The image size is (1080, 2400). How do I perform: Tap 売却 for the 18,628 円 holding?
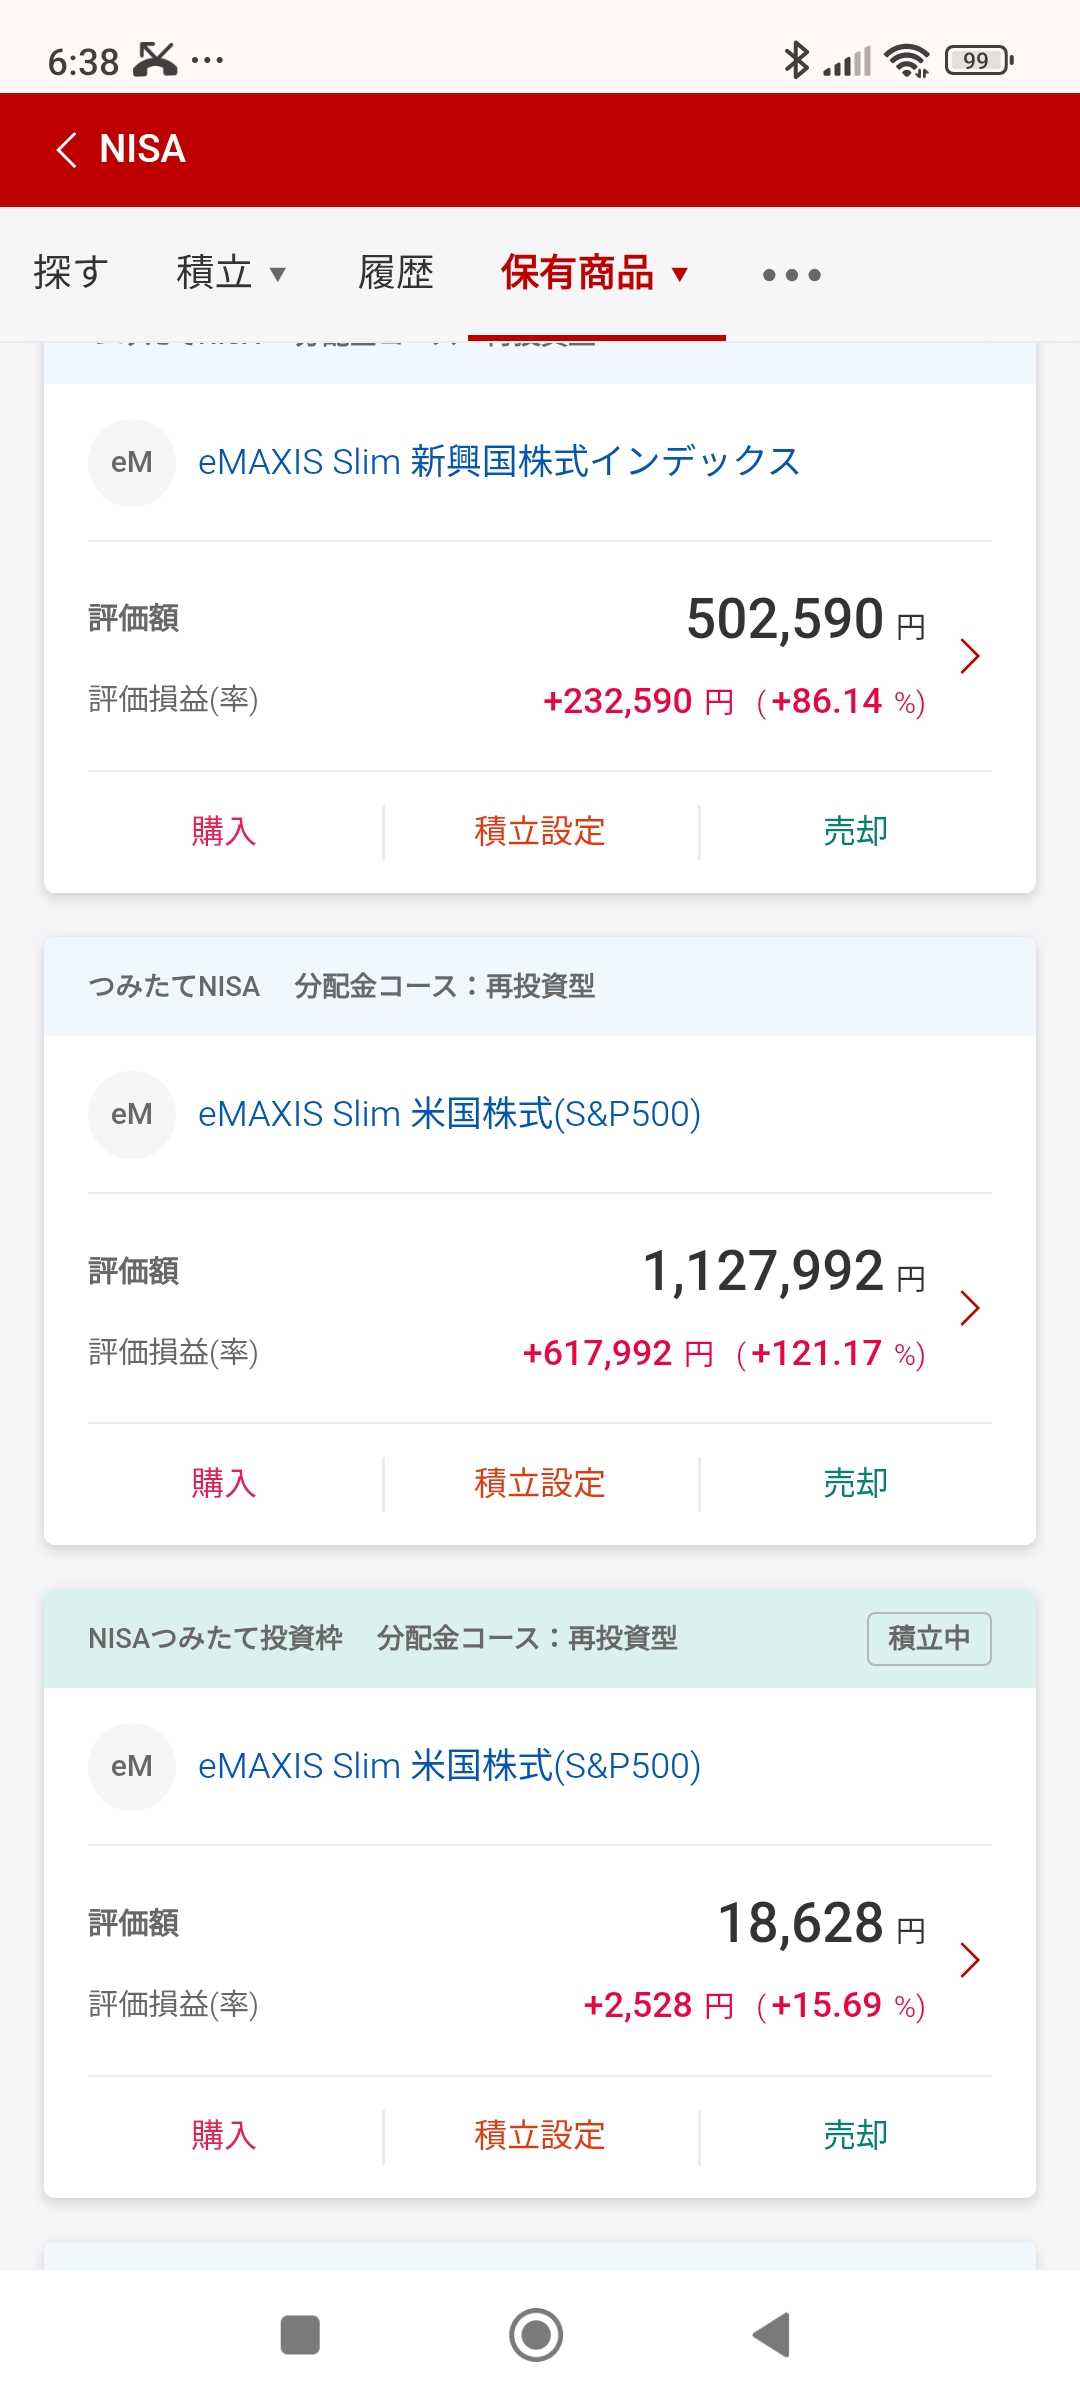[855, 2135]
